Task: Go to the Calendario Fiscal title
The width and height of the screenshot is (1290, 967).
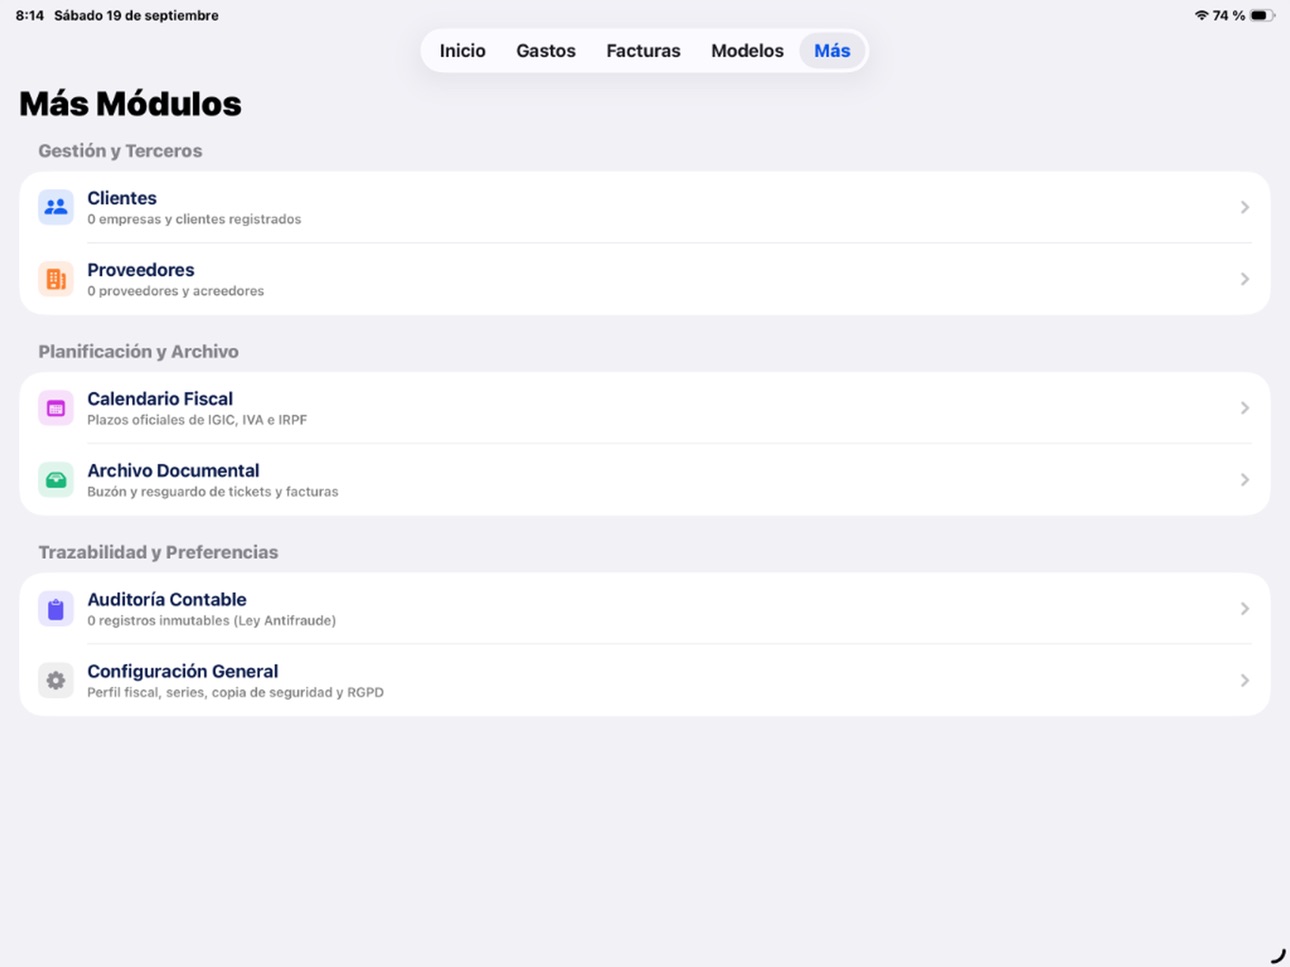Action: [x=160, y=399]
